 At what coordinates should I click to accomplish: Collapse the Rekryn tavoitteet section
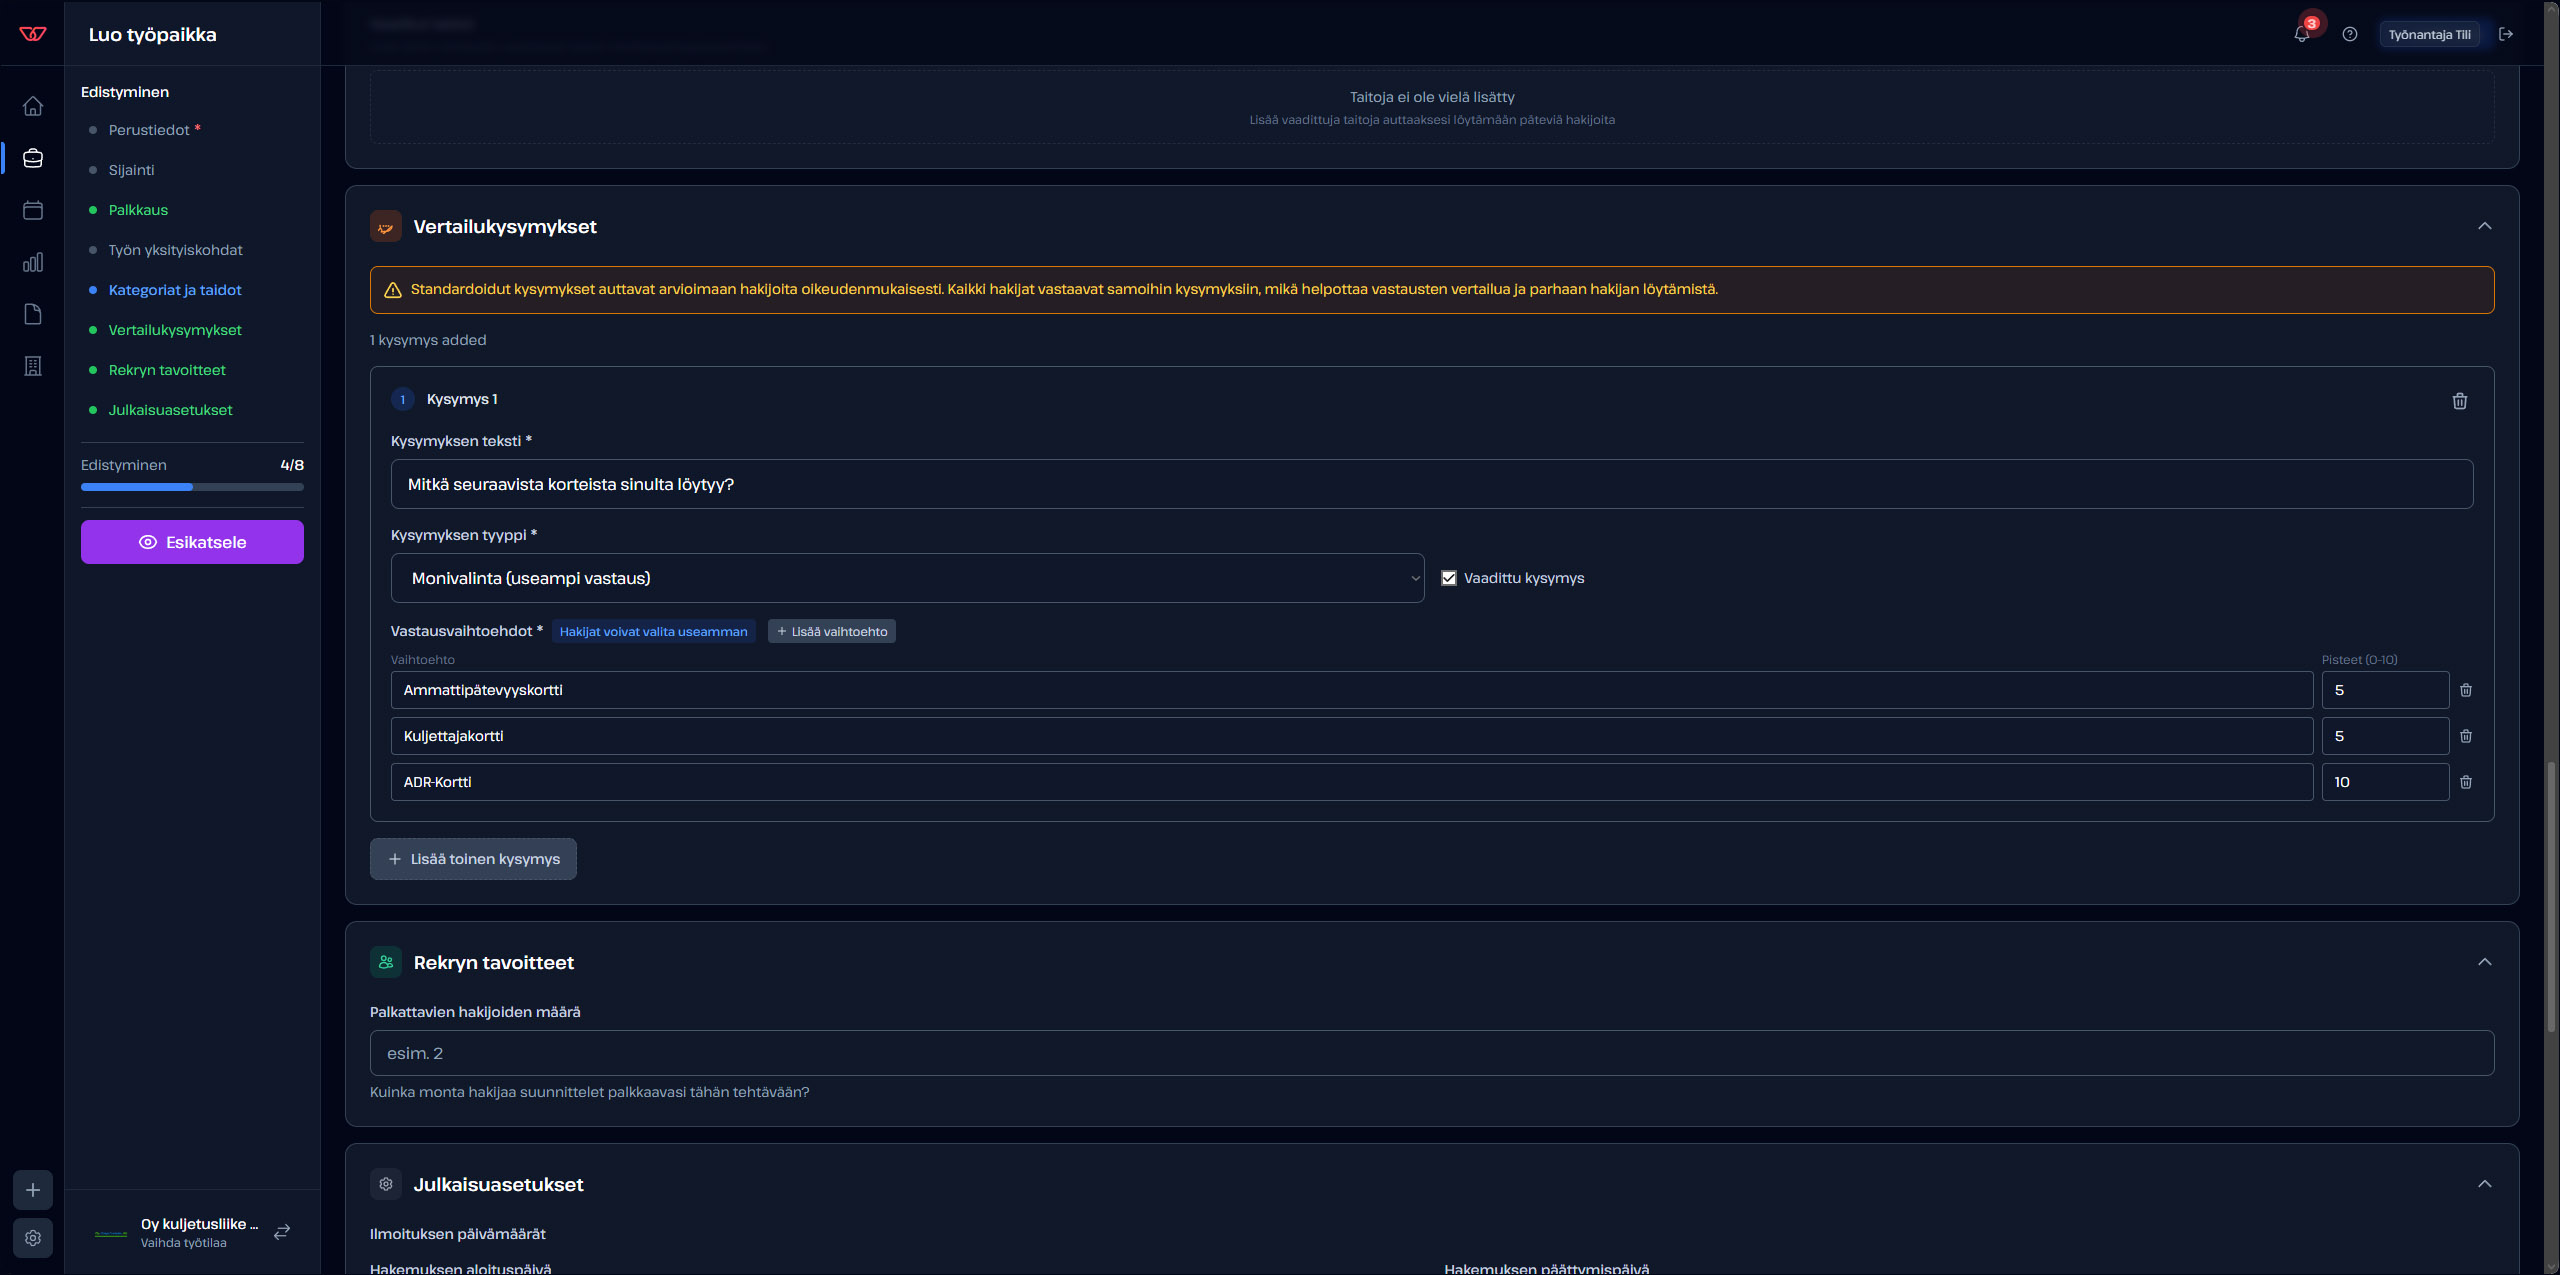tap(2485, 962)
